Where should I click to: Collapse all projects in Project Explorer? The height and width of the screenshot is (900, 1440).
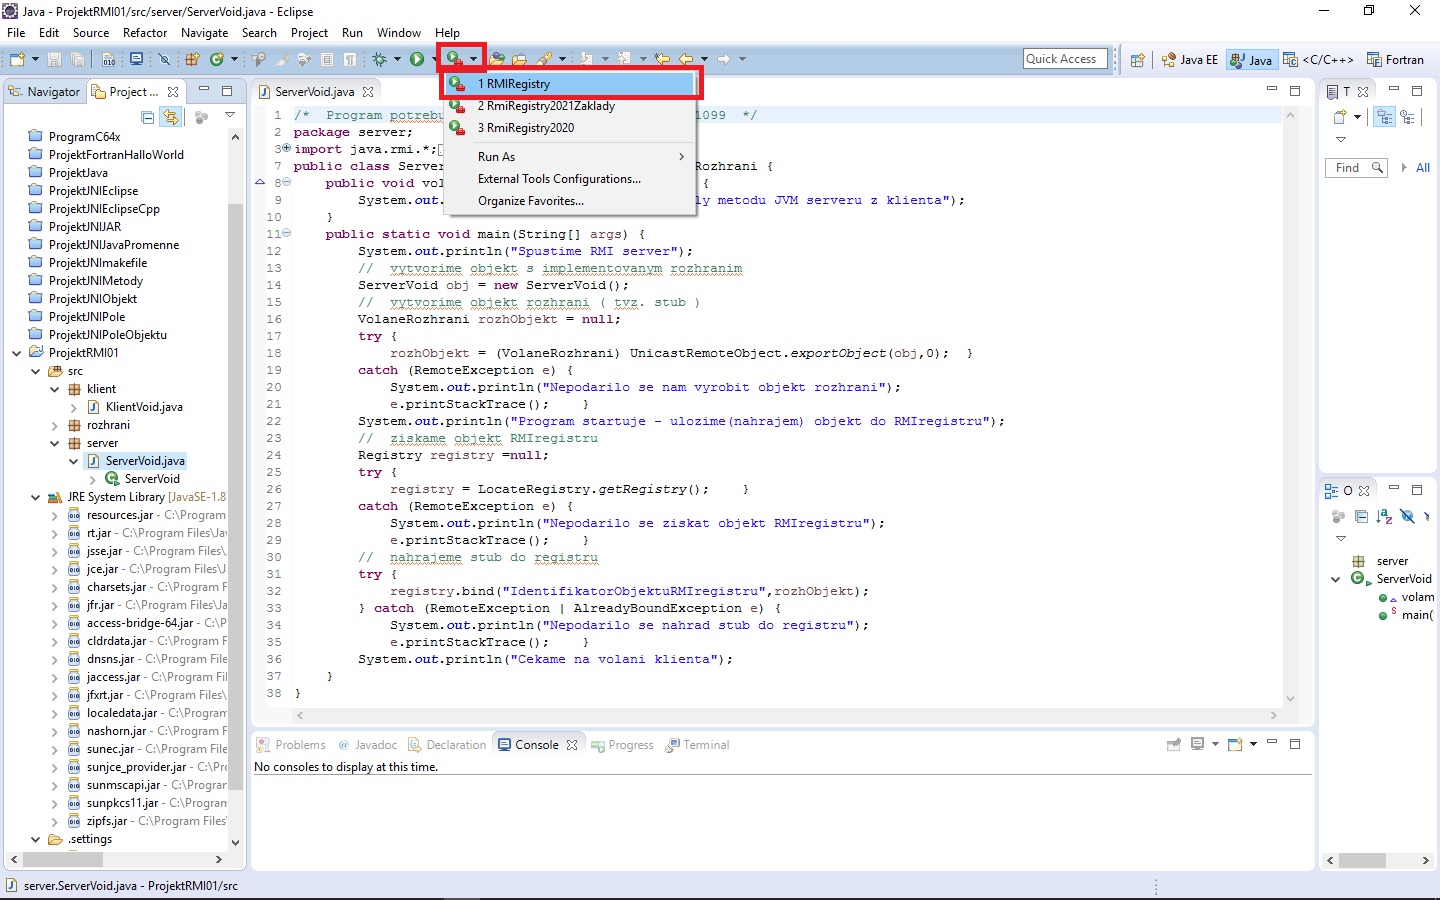(x=149, y=116)
